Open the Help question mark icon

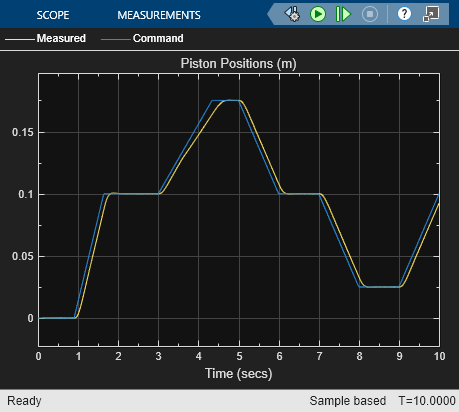tap(404, 14)
